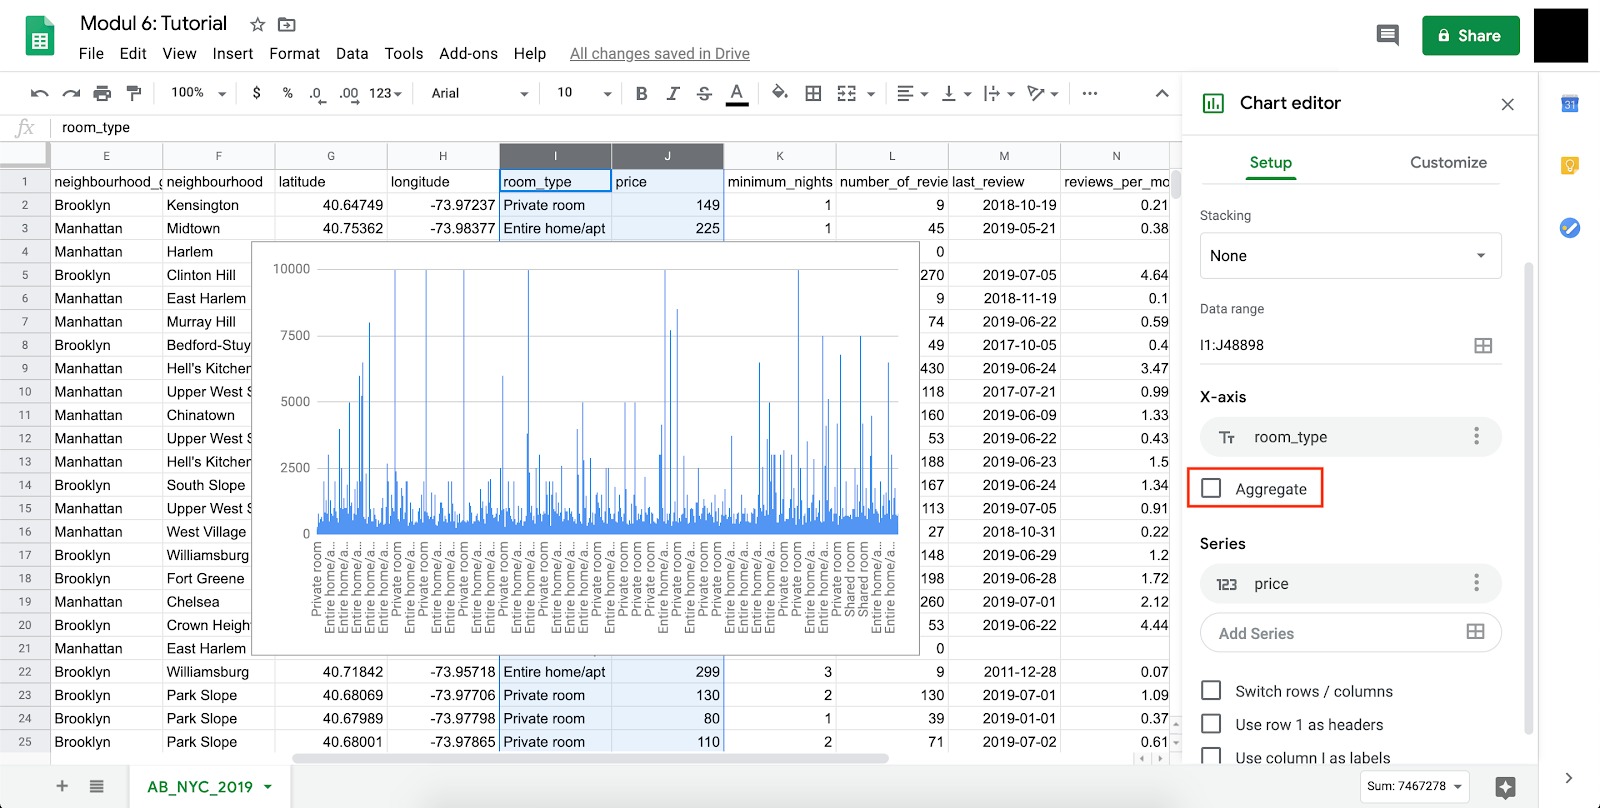Open the font size 10 dropdown
Screen dimensions: 1600x808
click(x=583, y=93)
